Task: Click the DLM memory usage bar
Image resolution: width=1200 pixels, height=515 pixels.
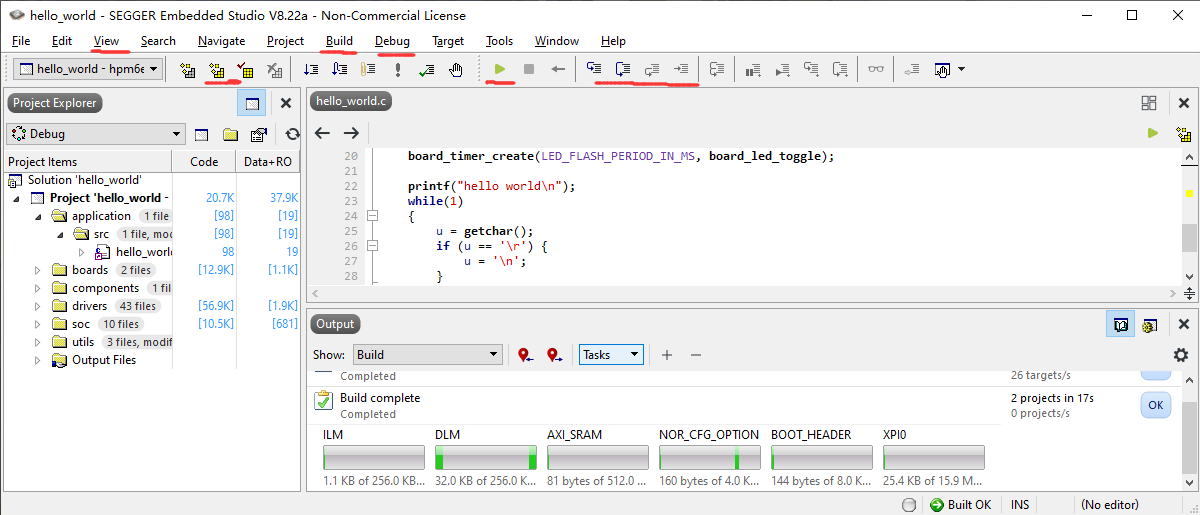Action: pyautogui.click(x=486, y=458)
